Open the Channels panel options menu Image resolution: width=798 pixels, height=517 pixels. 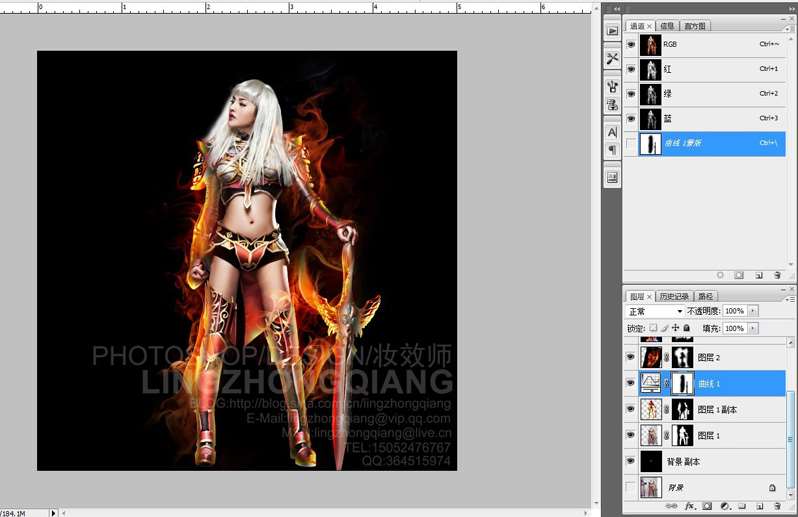tap(788, 28)
